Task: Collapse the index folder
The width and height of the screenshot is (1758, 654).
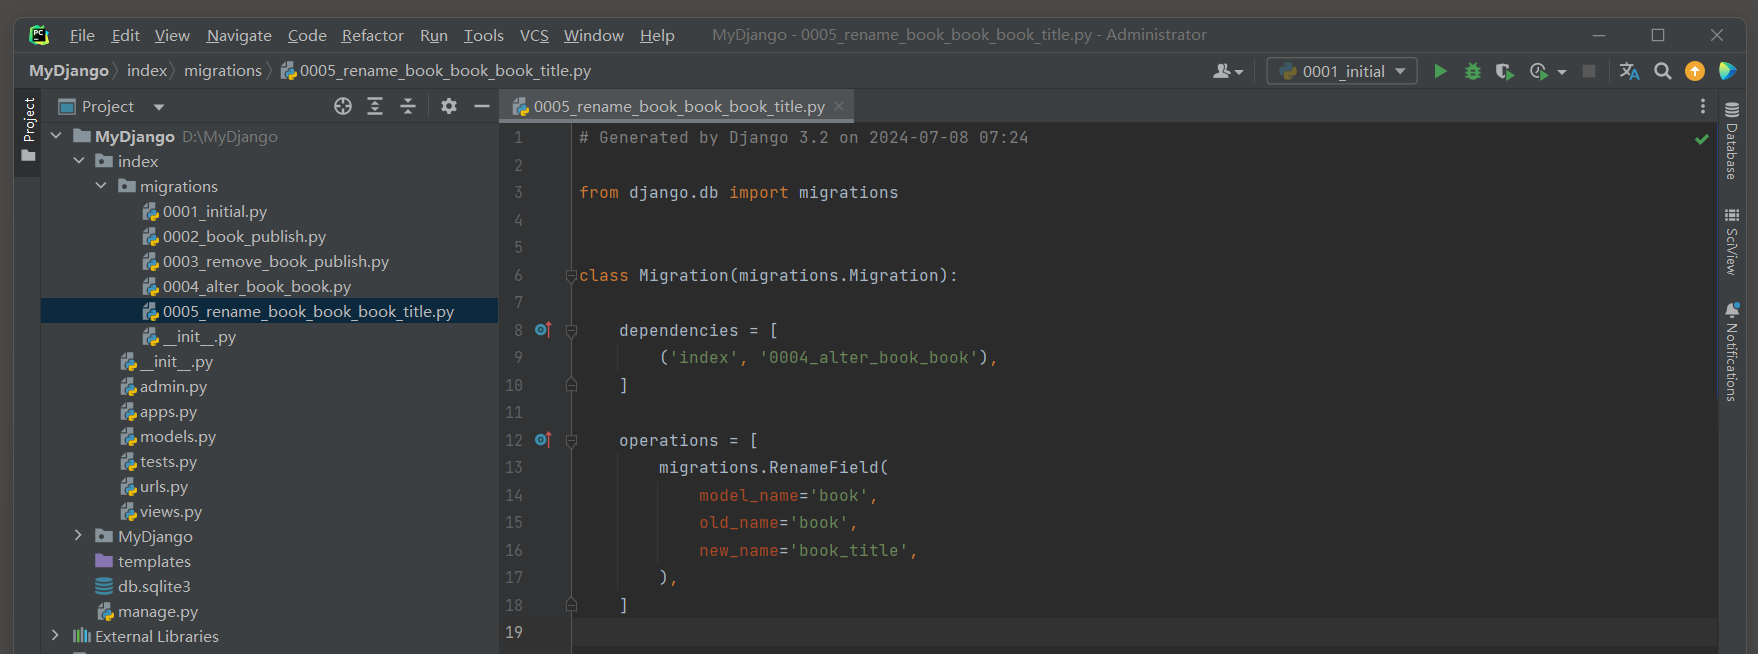Action: 79,161
